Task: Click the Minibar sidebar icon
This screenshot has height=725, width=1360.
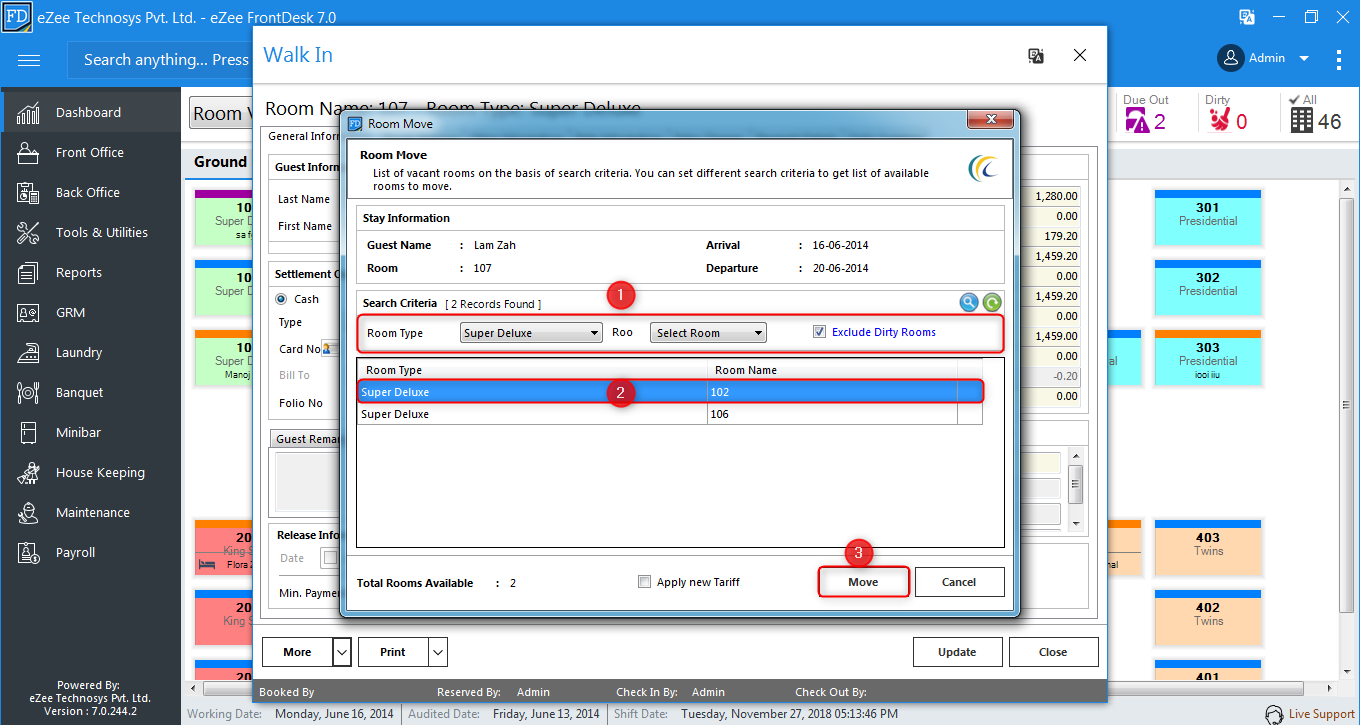Action: (x=28, y=433)
